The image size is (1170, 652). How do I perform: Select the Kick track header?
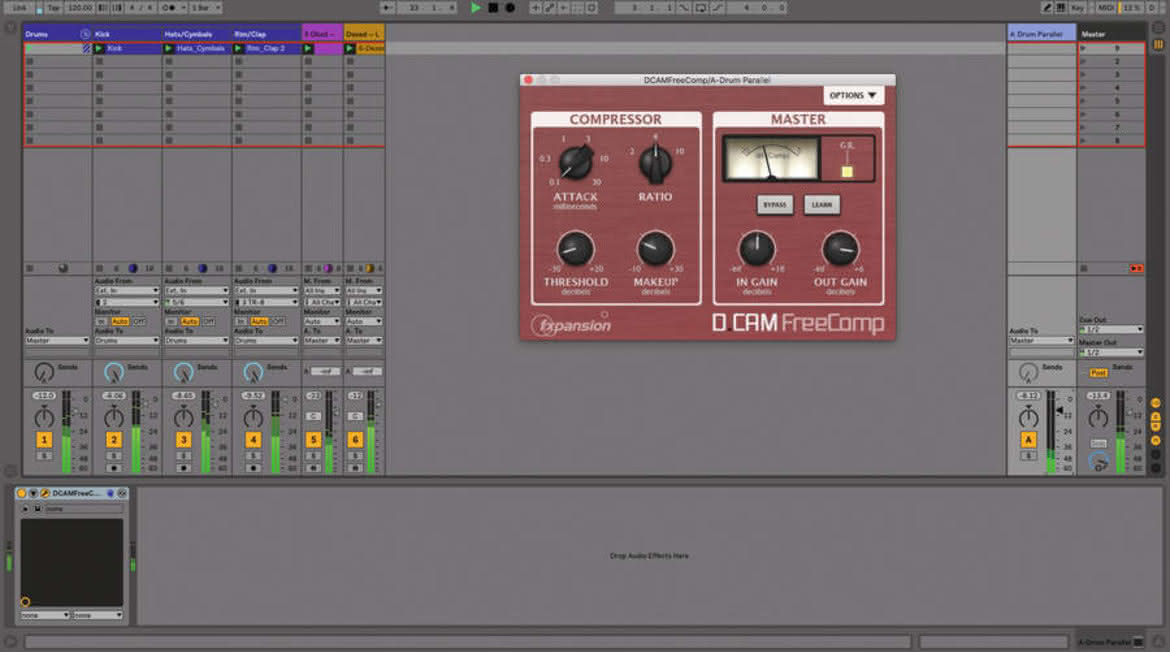click(126, 34)
